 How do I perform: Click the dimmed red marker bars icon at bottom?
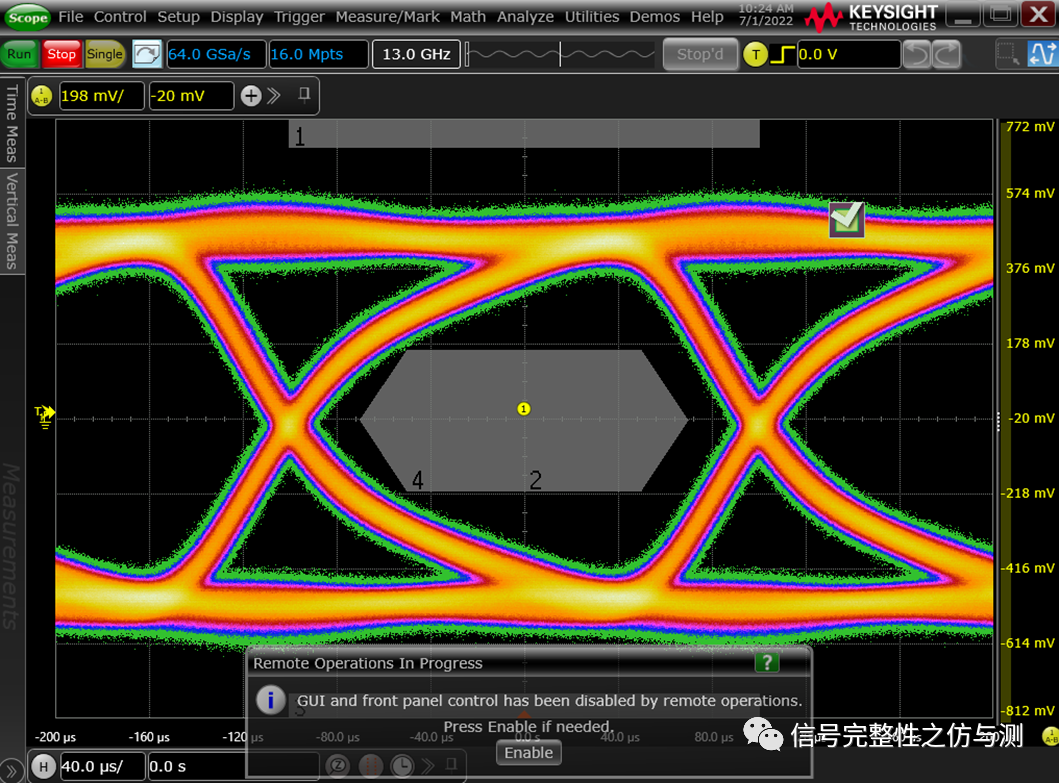tap(369, 766)
